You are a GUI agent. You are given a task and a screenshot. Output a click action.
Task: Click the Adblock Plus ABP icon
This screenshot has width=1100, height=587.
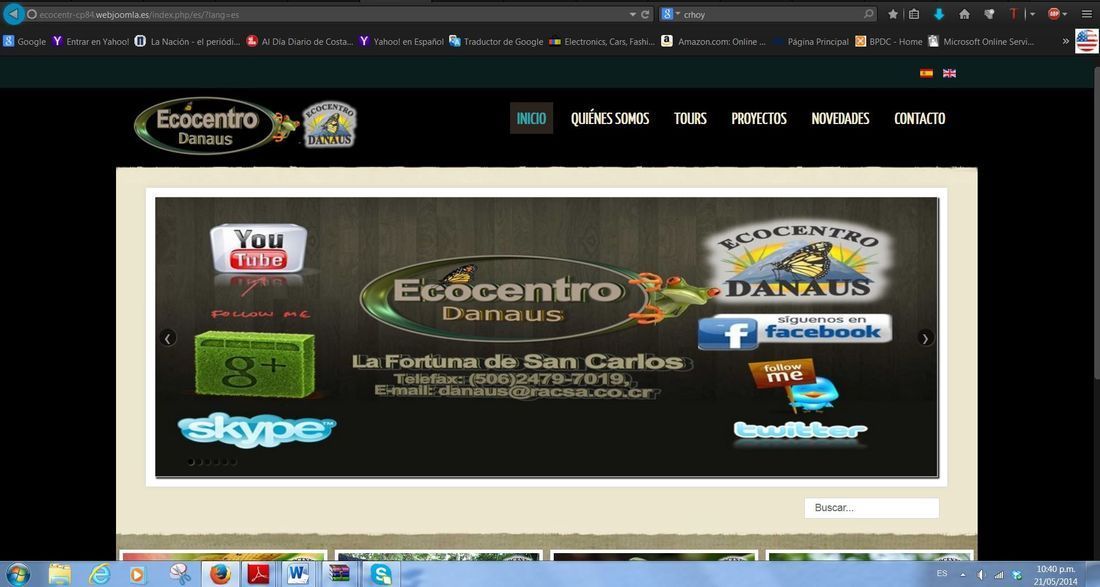pos(1053,14)
